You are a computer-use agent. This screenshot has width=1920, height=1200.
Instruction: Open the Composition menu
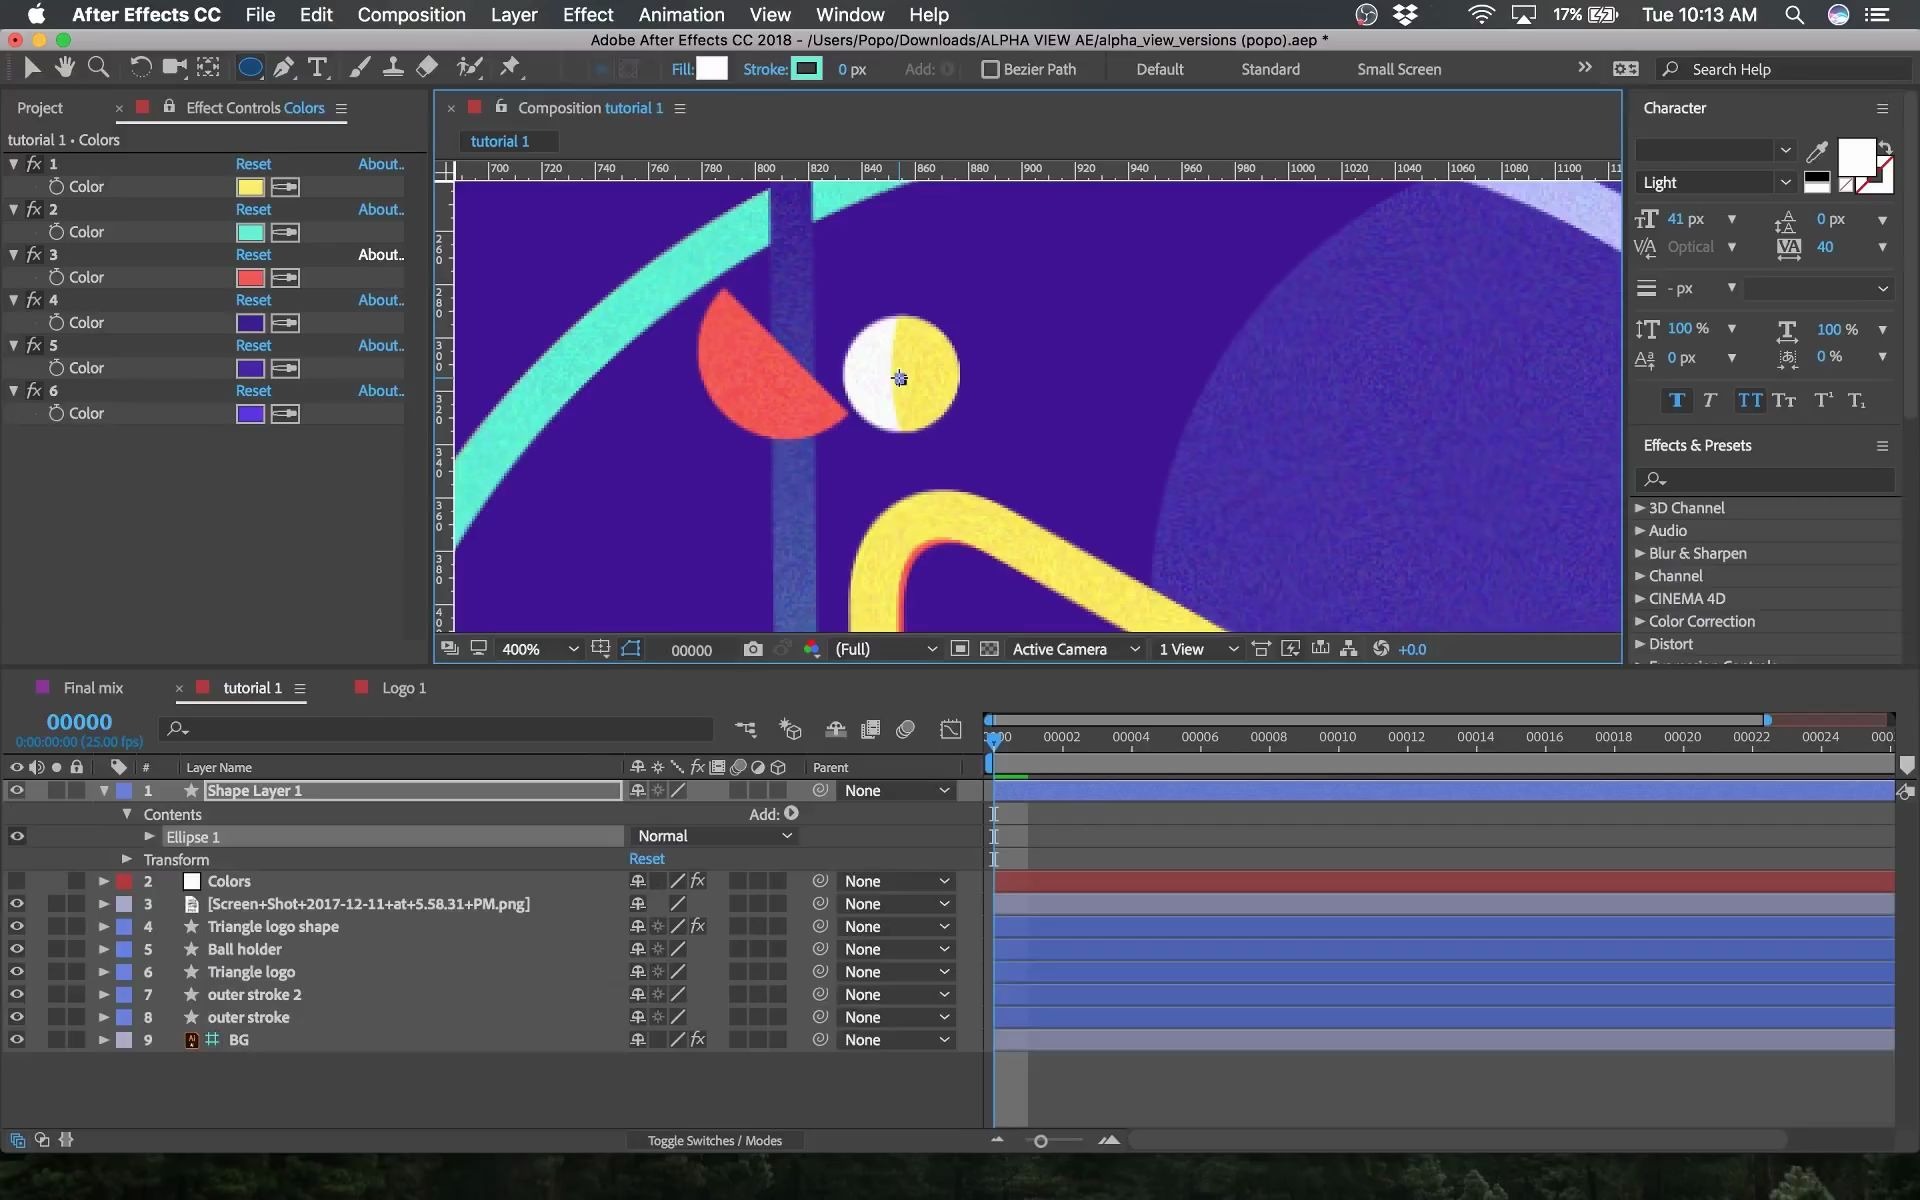pyautogui.click(x=411, y=14)
